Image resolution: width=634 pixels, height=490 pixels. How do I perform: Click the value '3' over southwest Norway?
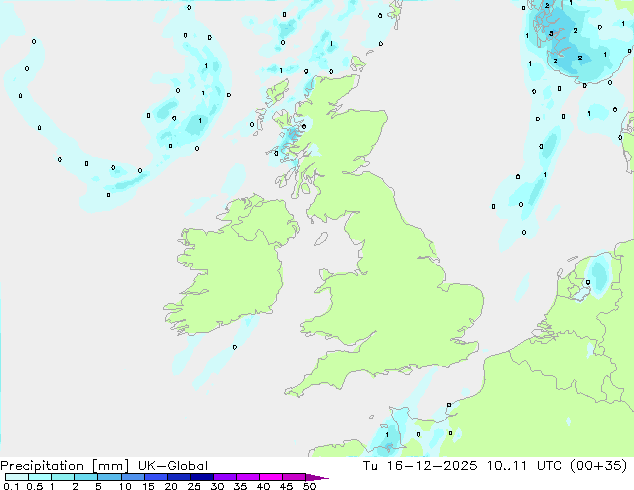(x=551, y=34)
